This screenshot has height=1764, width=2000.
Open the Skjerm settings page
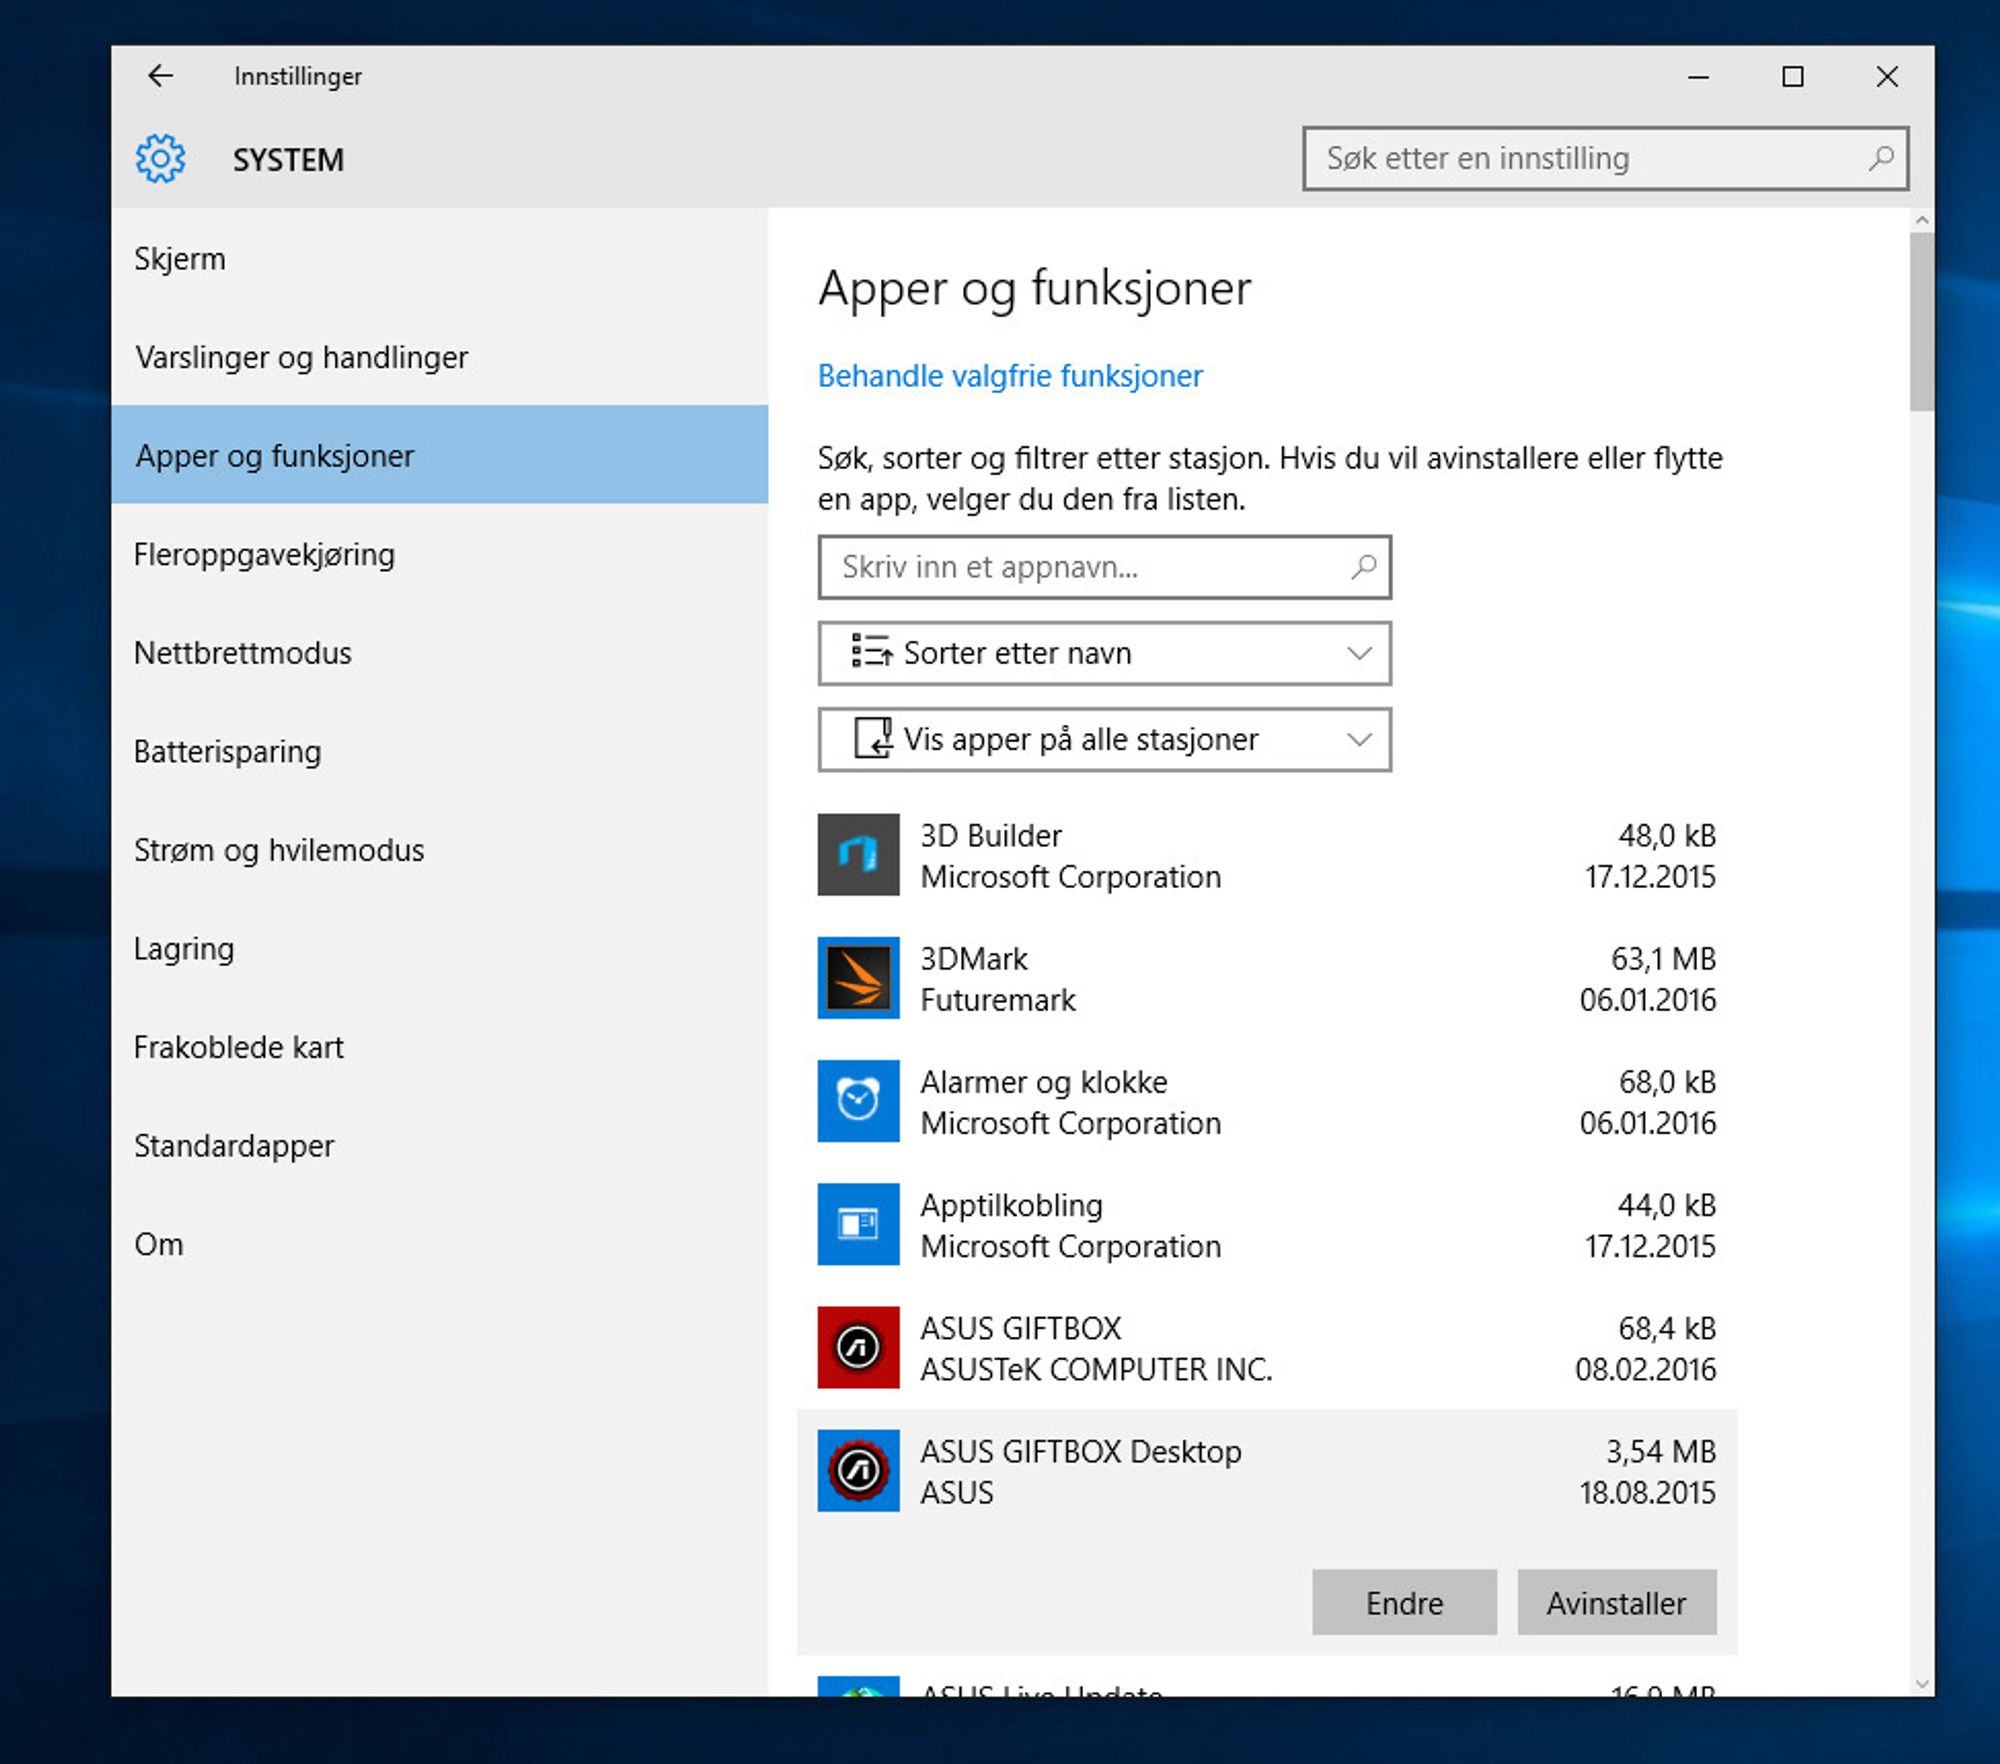440,258
